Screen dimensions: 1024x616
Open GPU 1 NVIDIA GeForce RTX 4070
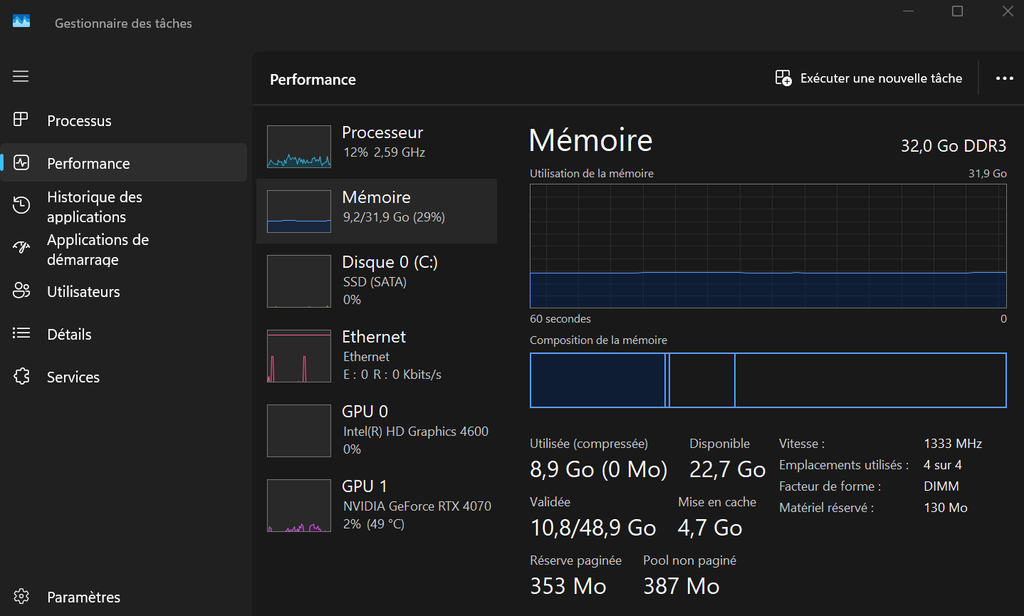(377, 505)
